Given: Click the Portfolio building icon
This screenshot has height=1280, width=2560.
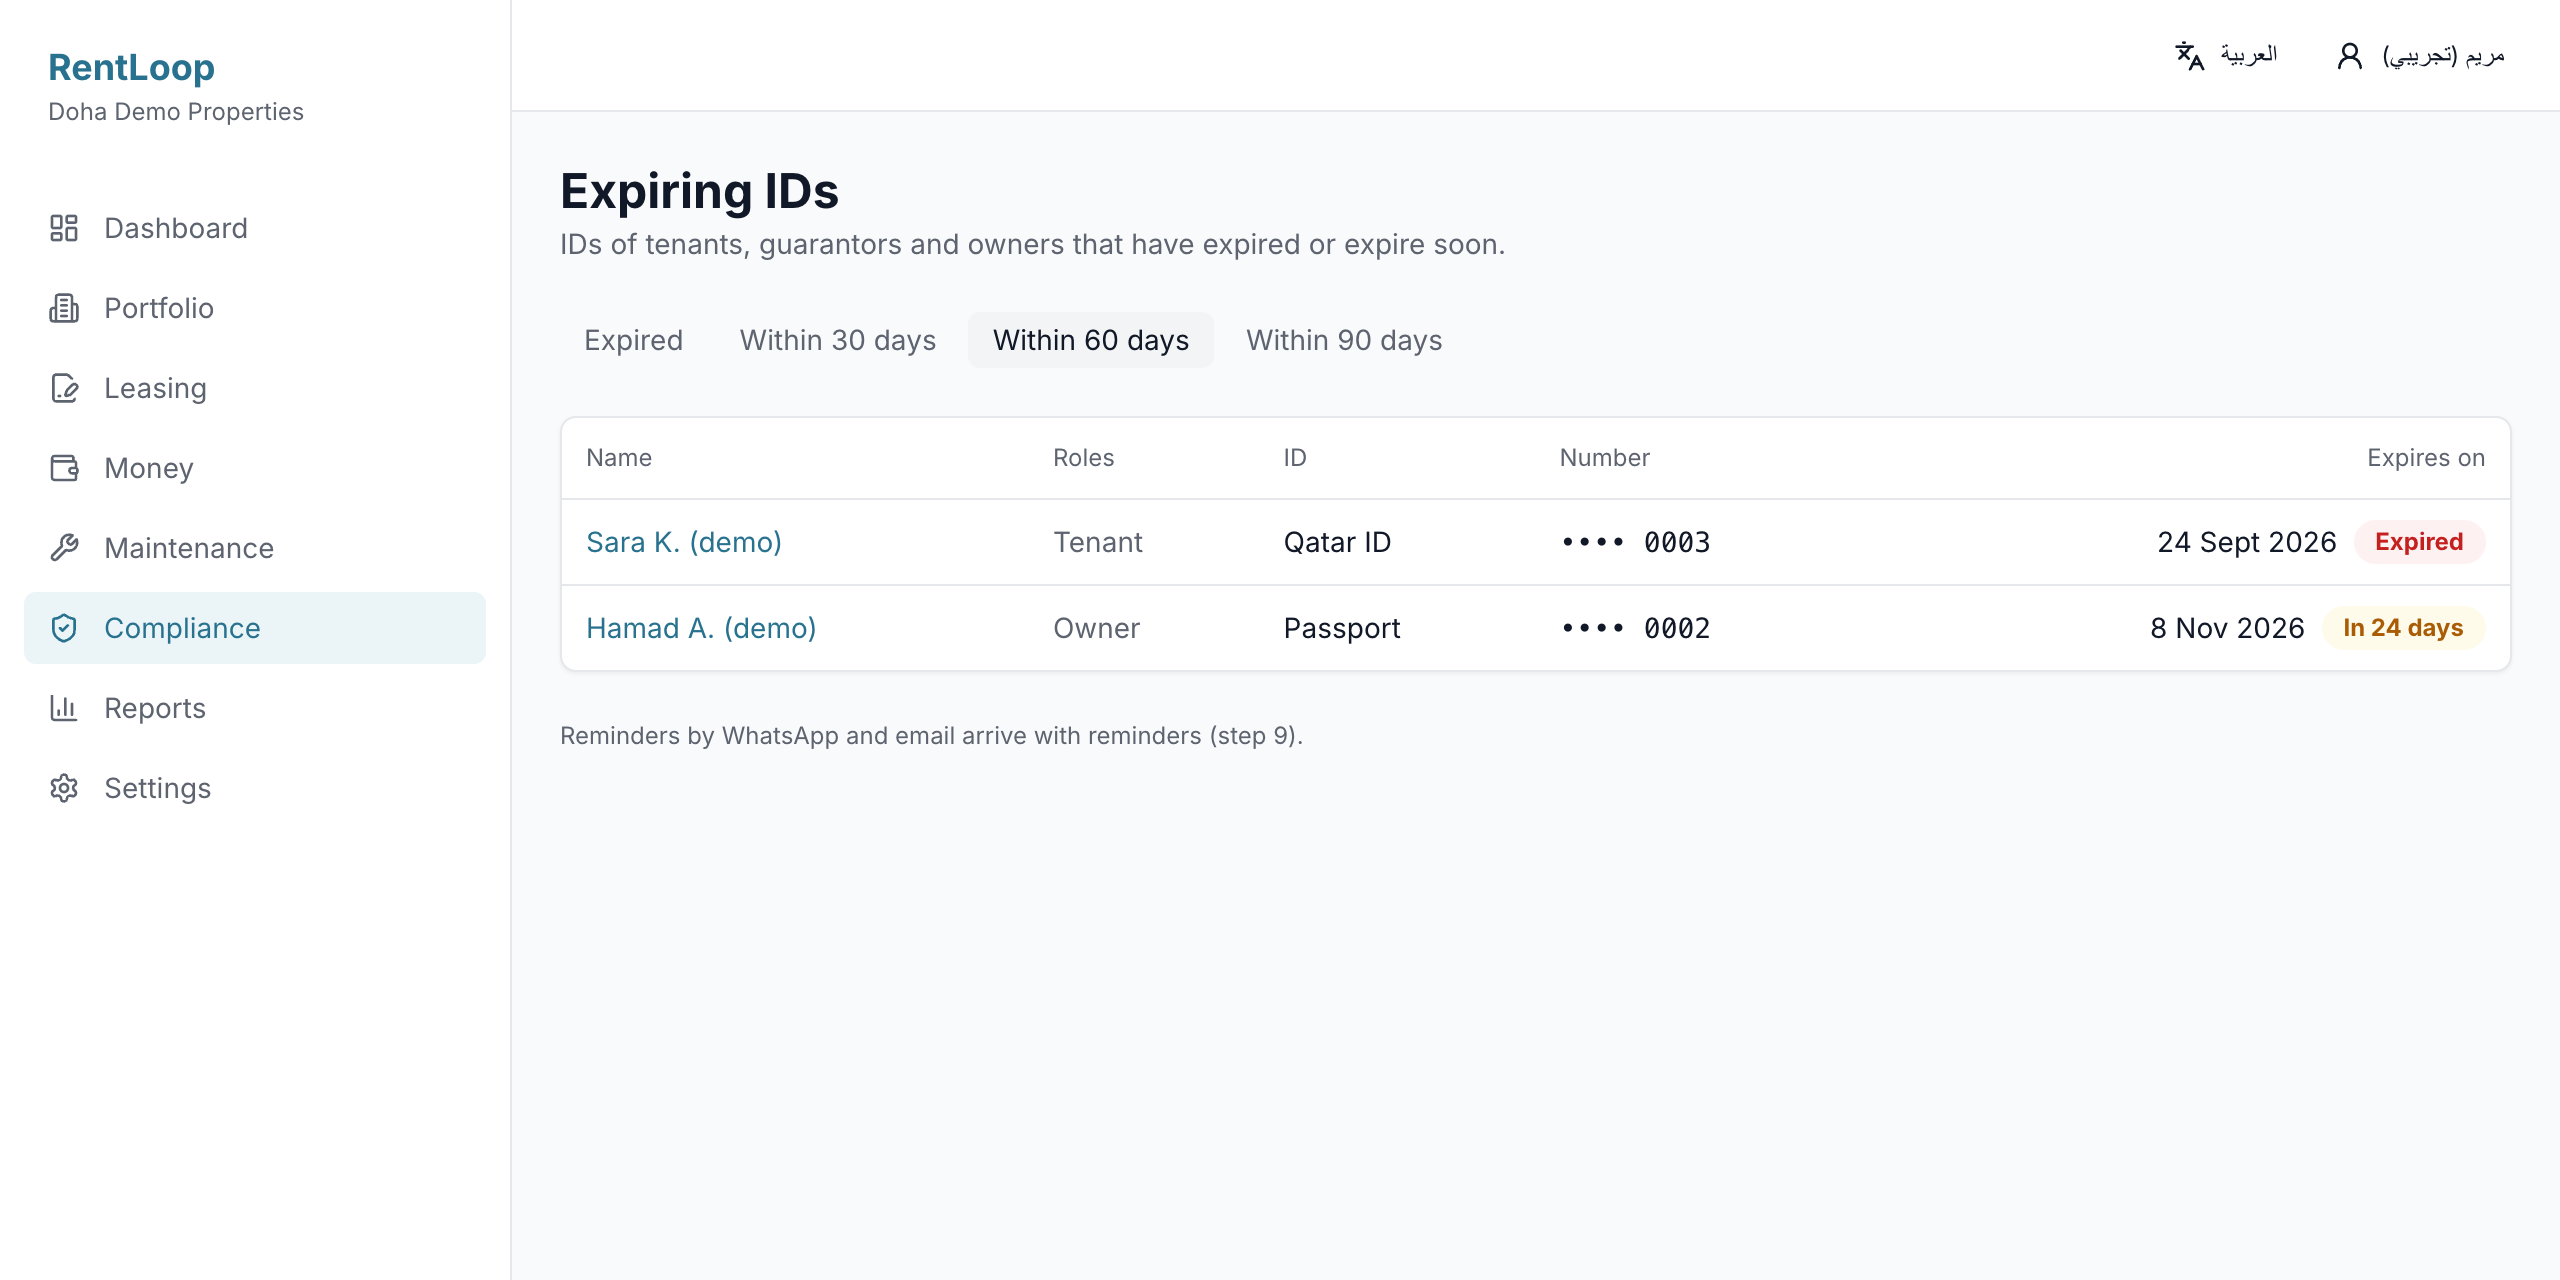Looking at the screenshot, I should coord(64,308).
